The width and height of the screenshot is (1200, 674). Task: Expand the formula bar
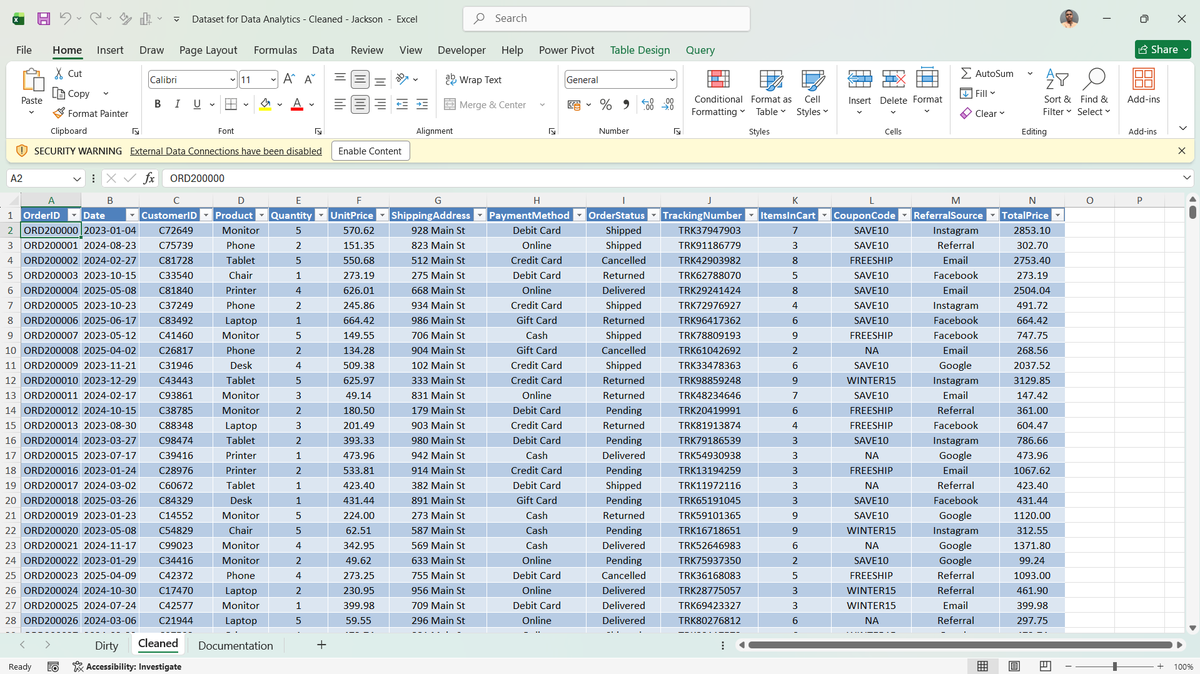click(1188, 178)
